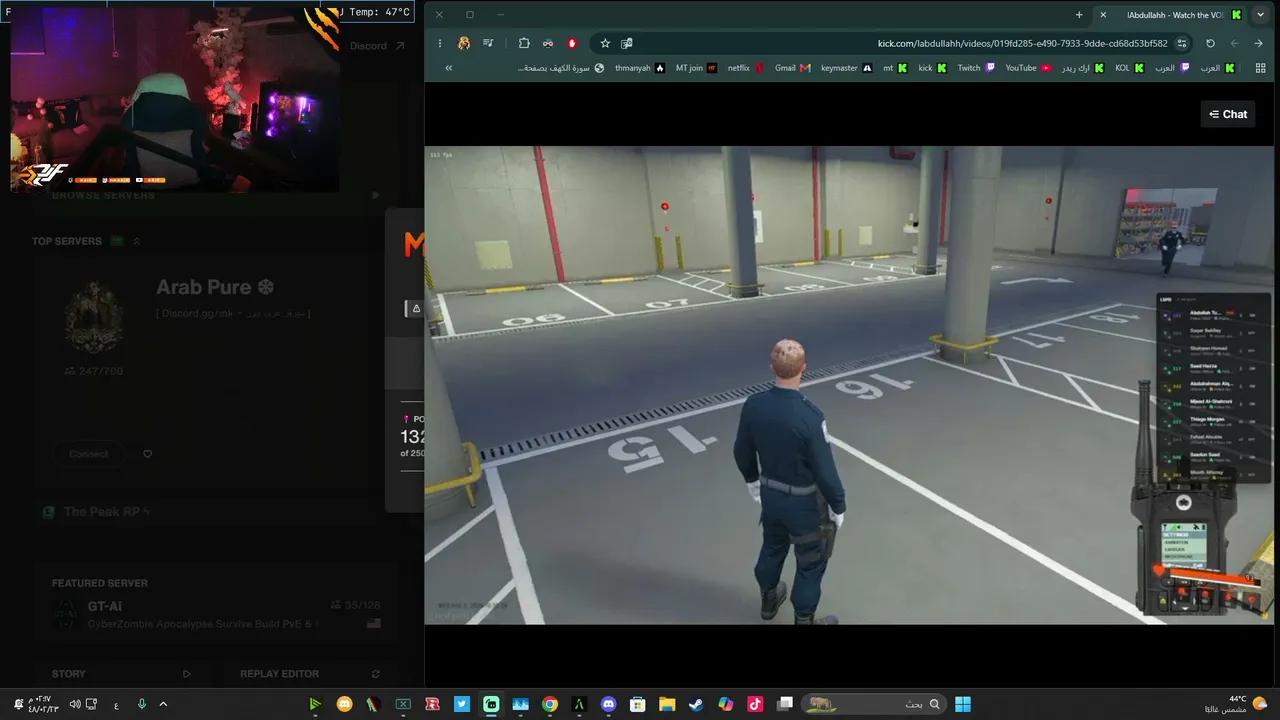
Task: Expand the Chrome tab search dropdown
Action: tap(1260, 15)
